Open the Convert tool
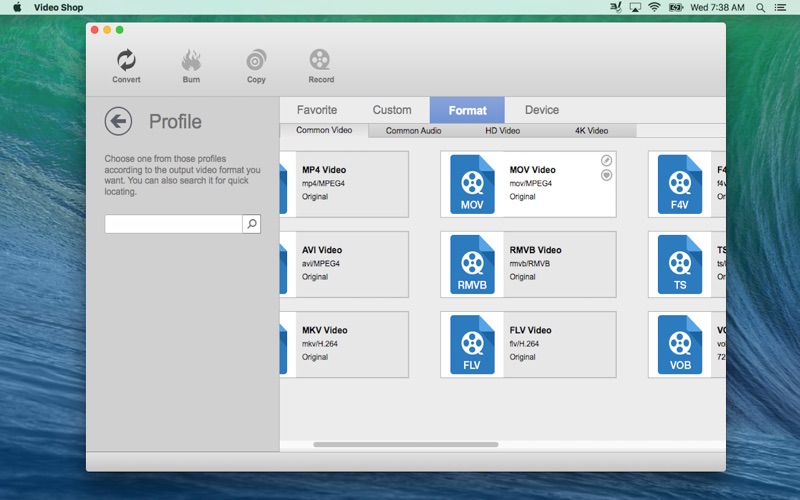 (126, 66)
